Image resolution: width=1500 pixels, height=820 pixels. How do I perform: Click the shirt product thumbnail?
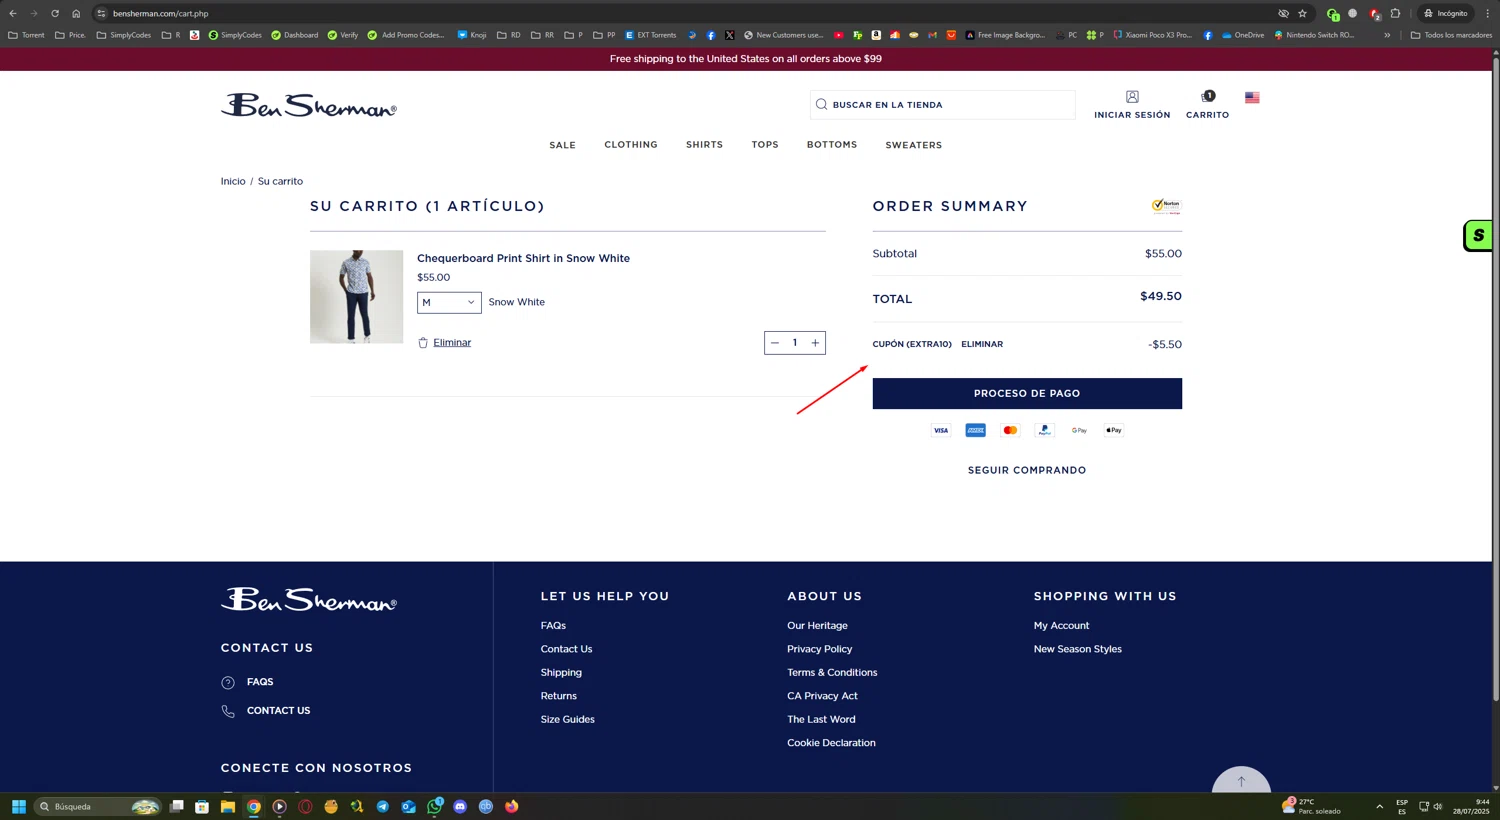(356, 297)
